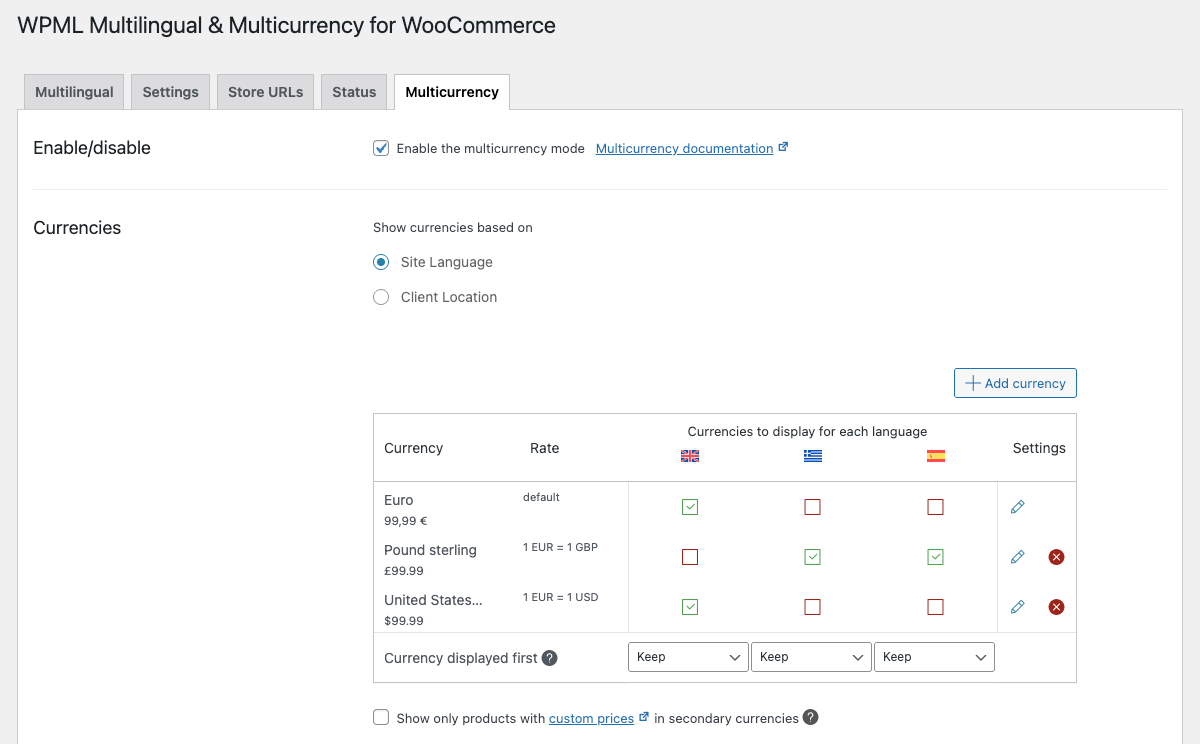Switch to the Settings tab
Viewport: 1200px width, 744px height.
170,92
